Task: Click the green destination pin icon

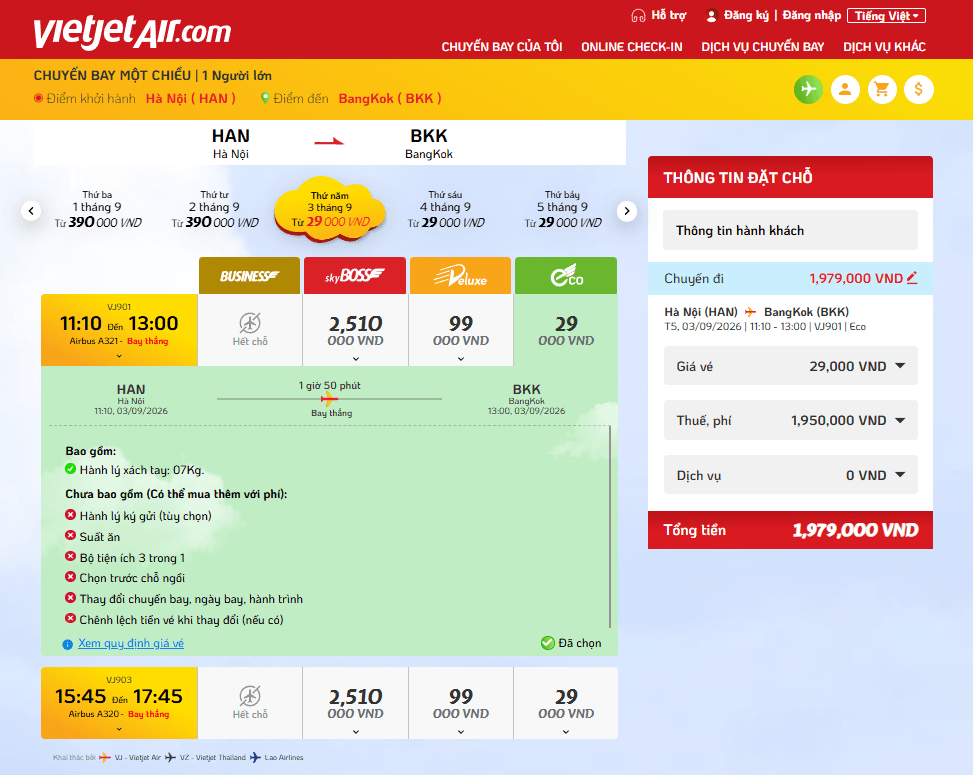Action: click(x=265, y=98)
